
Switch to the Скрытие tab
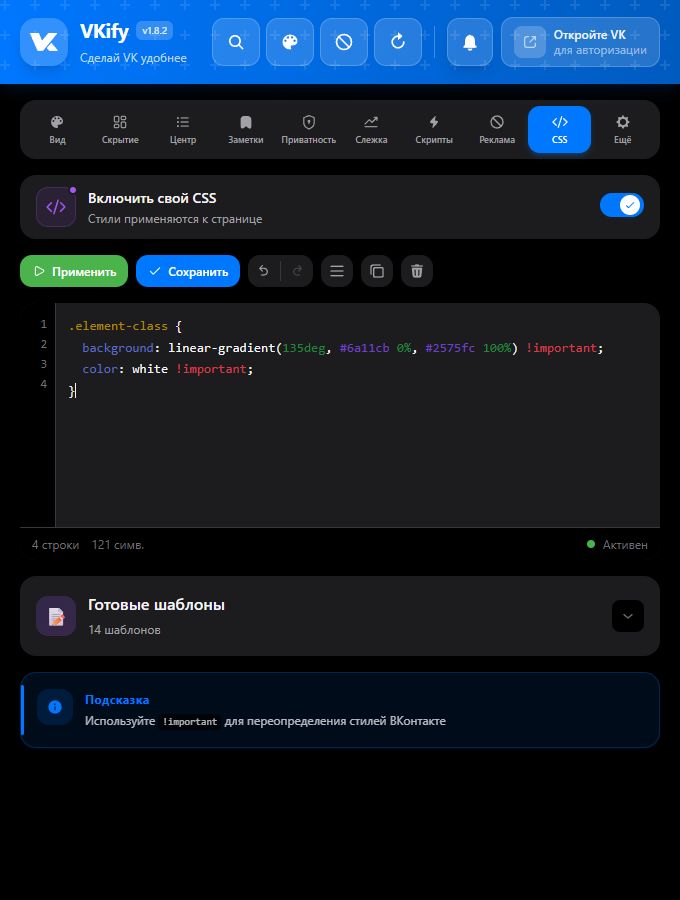[x=120, y=130]
